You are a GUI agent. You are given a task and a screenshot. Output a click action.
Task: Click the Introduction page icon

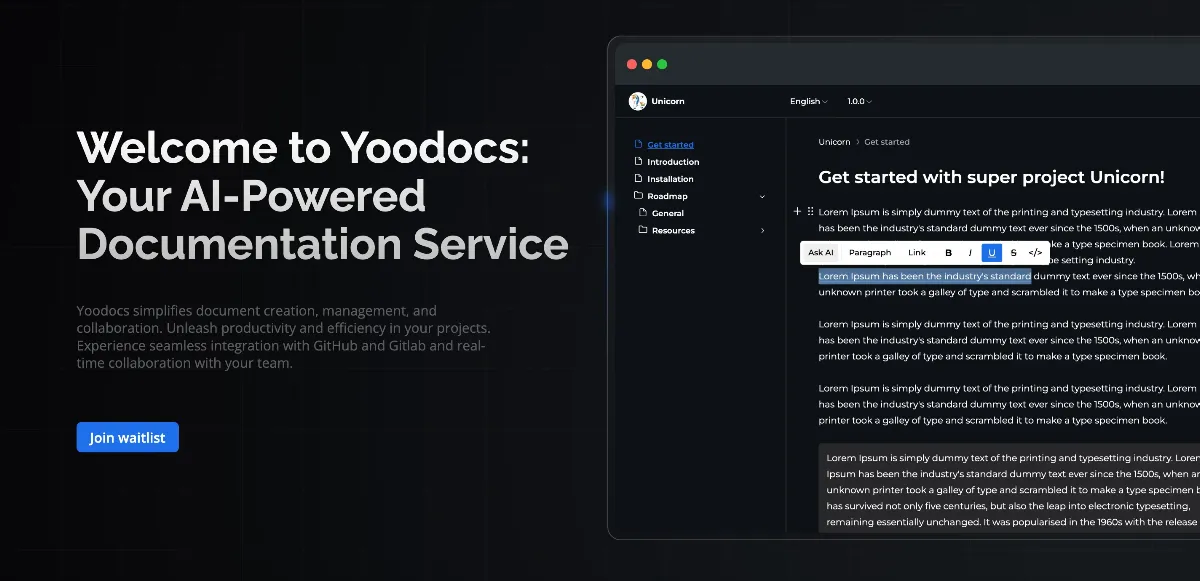pyautogui.click(x=639, y=161)
